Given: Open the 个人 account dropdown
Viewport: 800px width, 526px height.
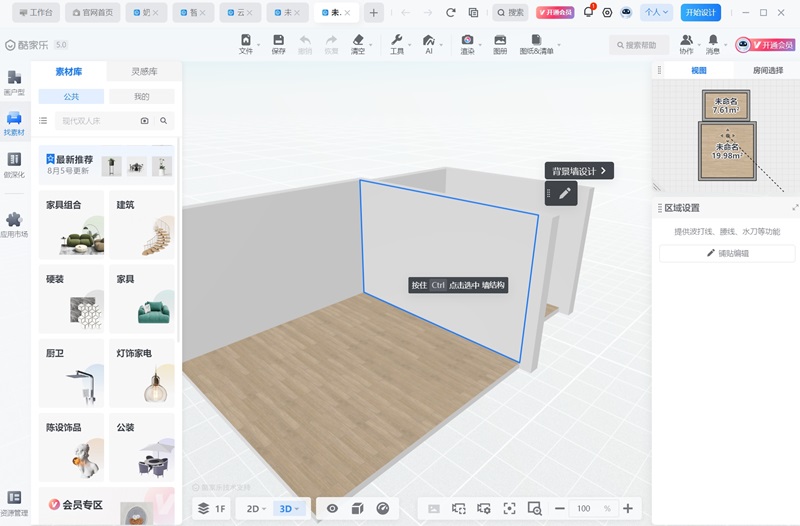Looking at the screenshot, I should click(x=656, y=13).
